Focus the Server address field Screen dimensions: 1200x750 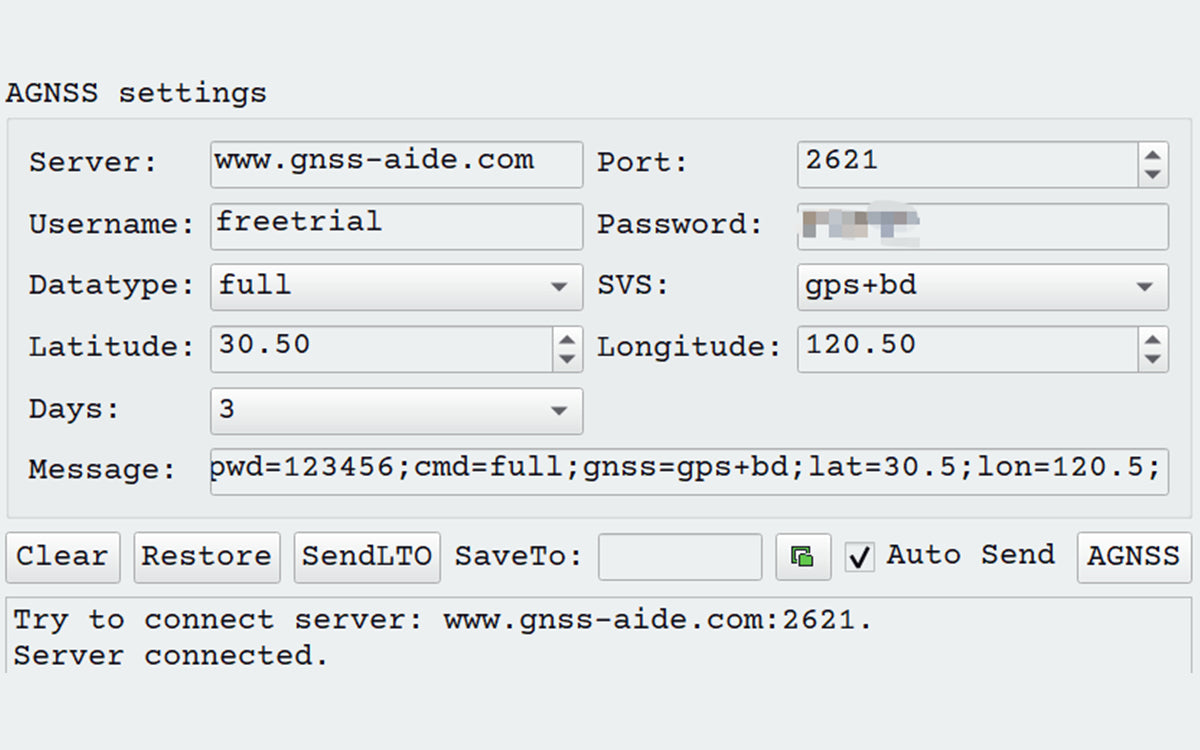pos(396,163)
